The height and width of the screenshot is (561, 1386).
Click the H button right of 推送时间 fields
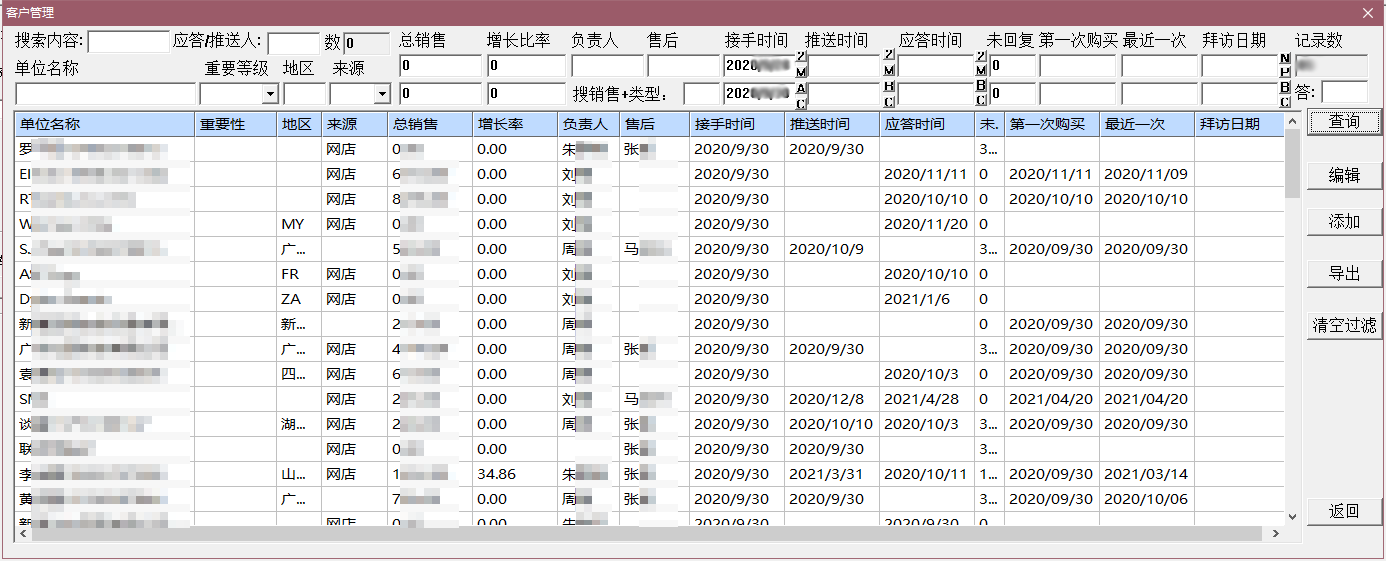coord(889,87)
